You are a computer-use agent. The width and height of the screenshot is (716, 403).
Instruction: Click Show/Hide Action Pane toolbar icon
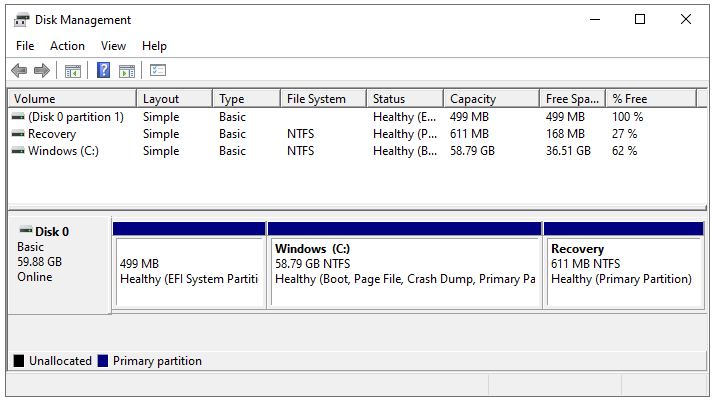click(127, 70)
